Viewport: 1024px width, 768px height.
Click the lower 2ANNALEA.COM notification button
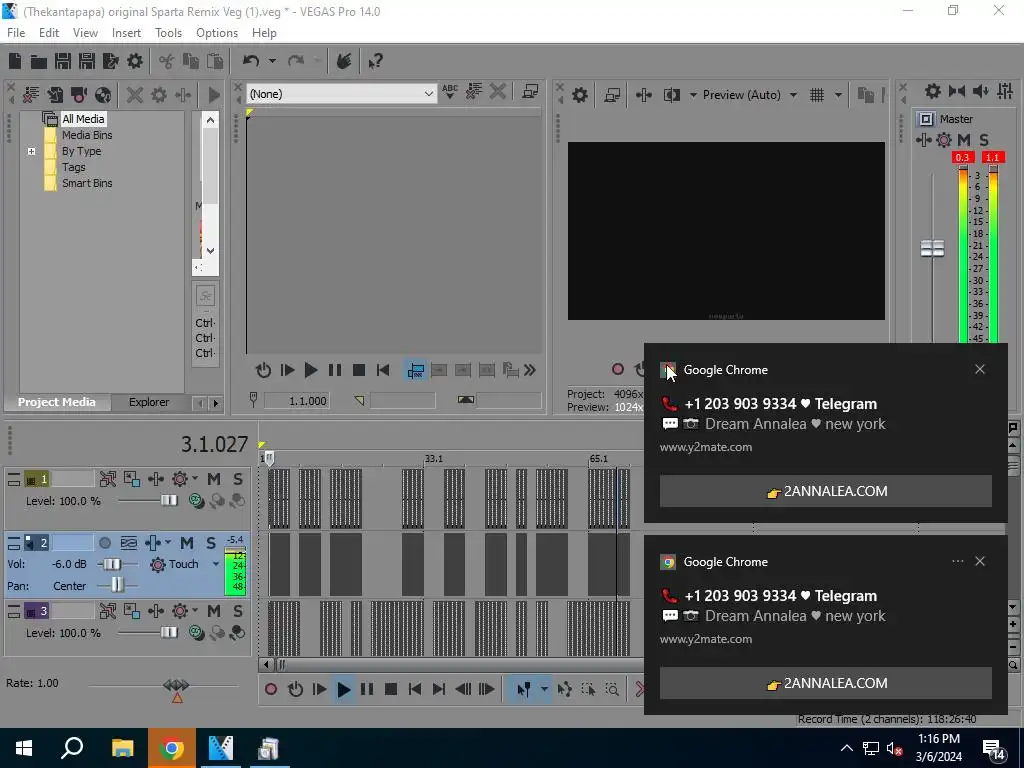click(825, 683)
